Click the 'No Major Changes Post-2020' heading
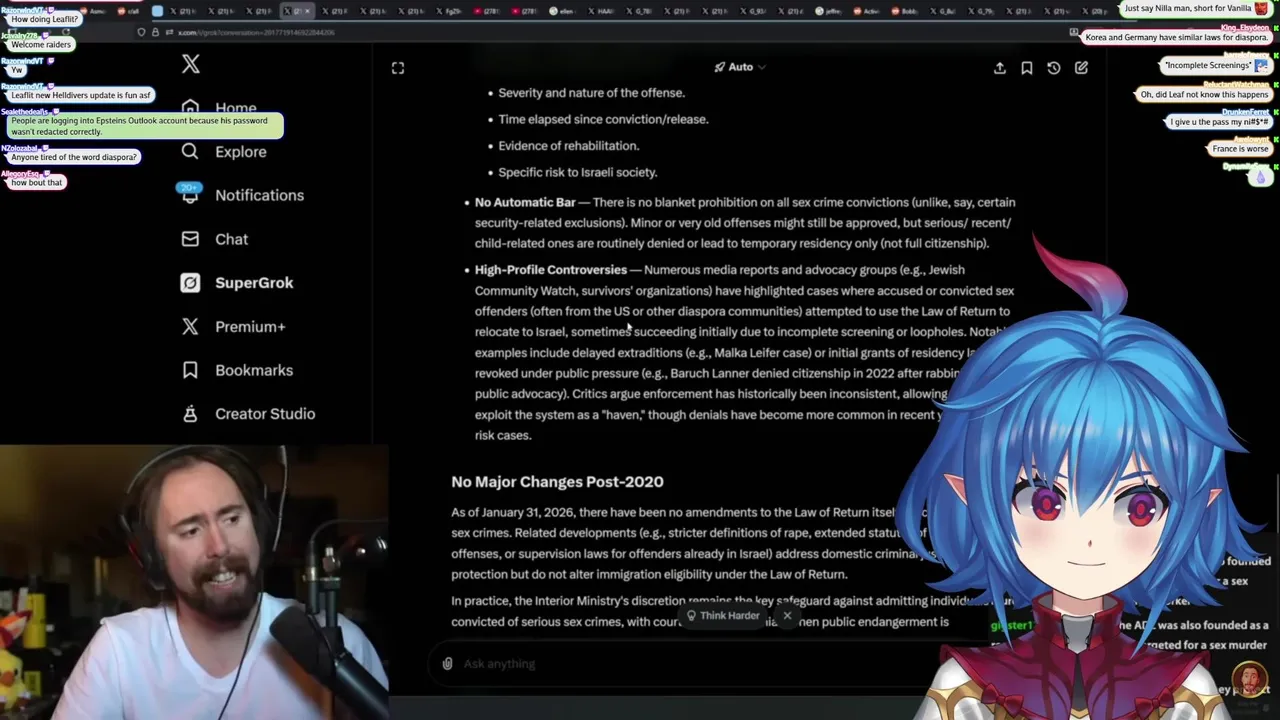The height and width of the screenshot is (720, 1280). tap(557, 482)
